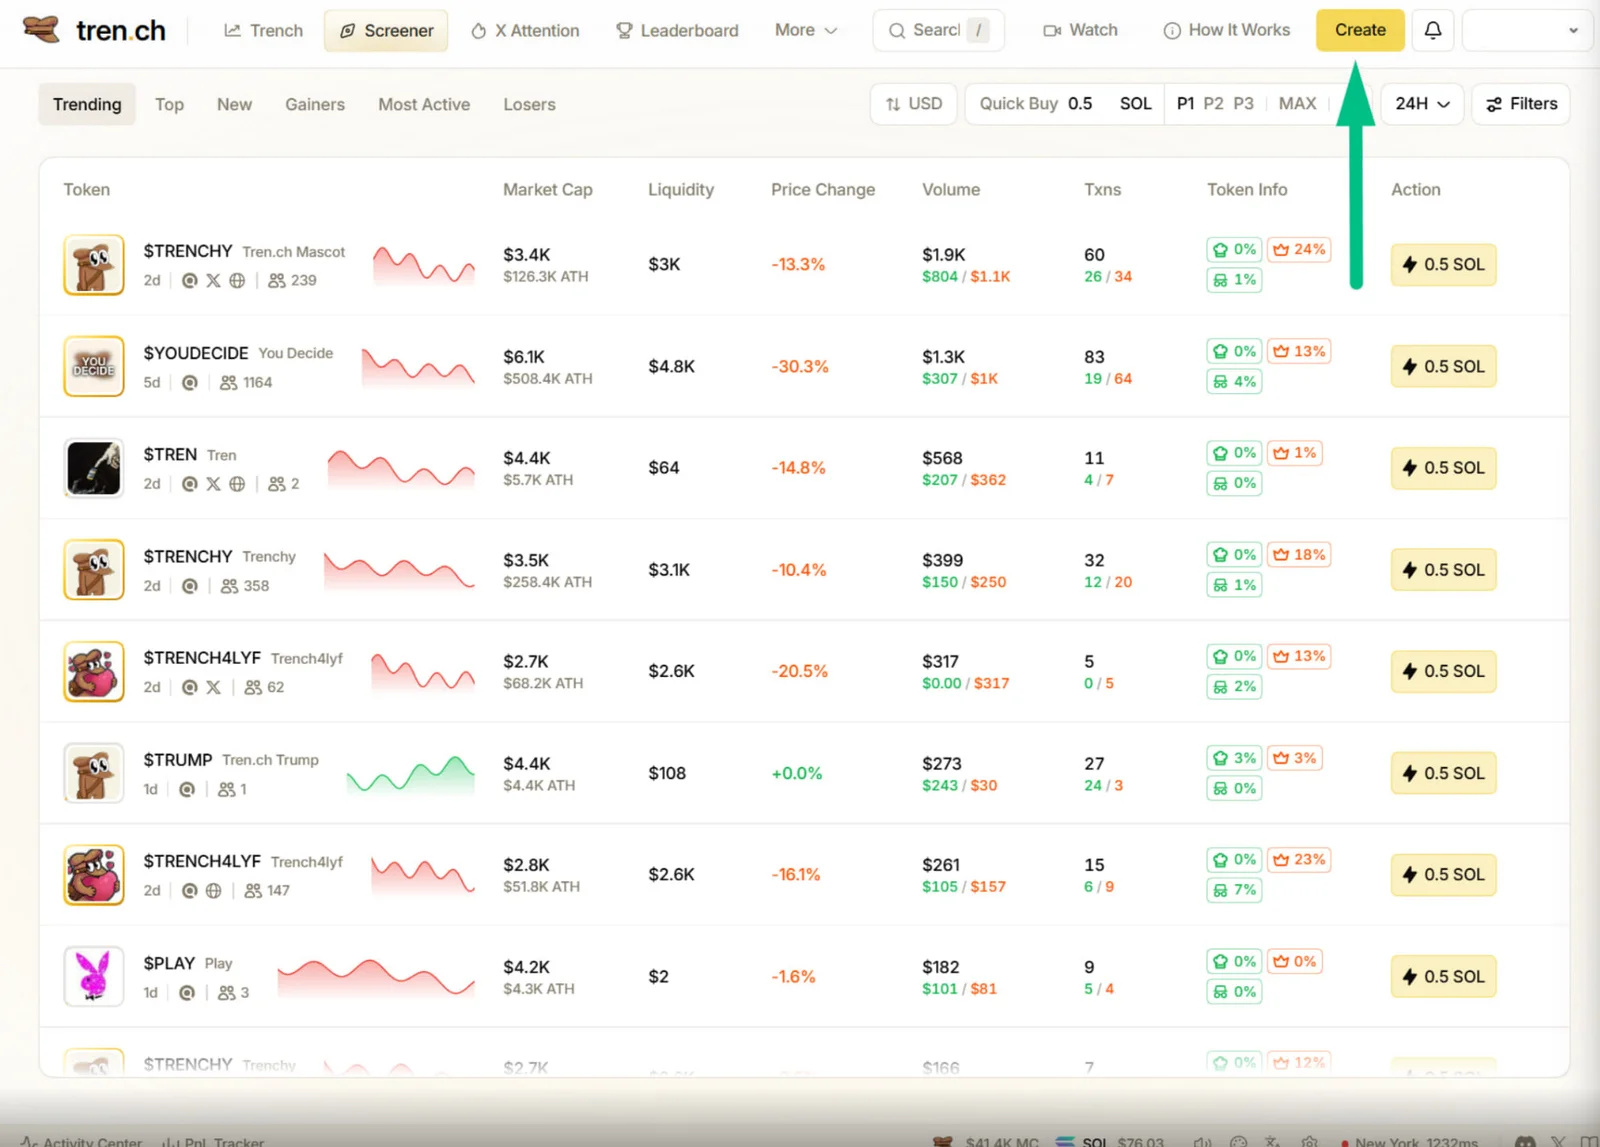The width and height of the screenshot is (1600, 1147).
Task: Click pump icon for $TRUMP row
Action: 186,789
